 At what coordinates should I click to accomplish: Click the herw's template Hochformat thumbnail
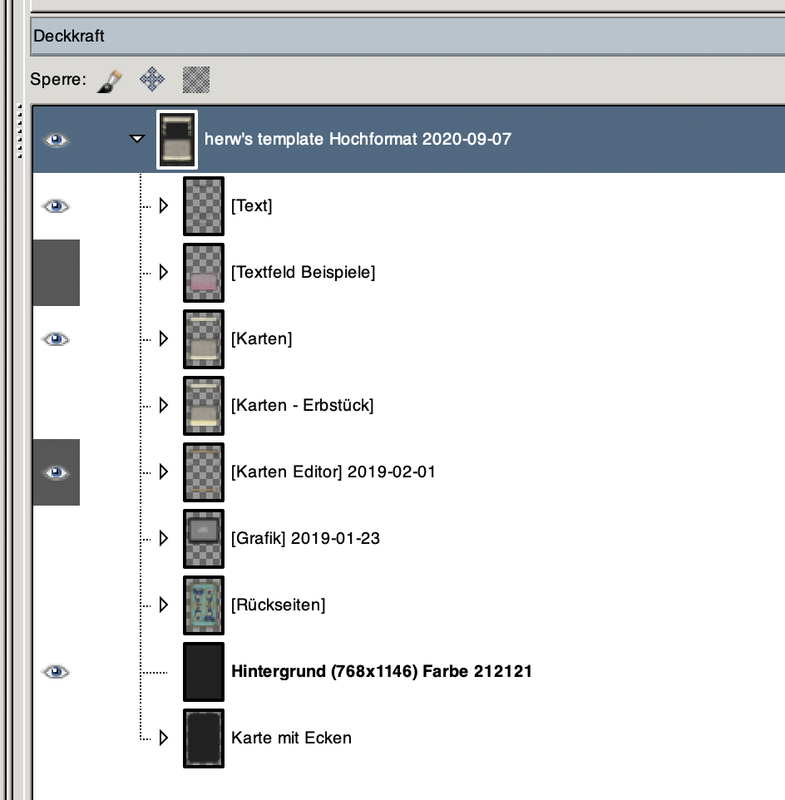pyautogui.click(x=177, y=140)
